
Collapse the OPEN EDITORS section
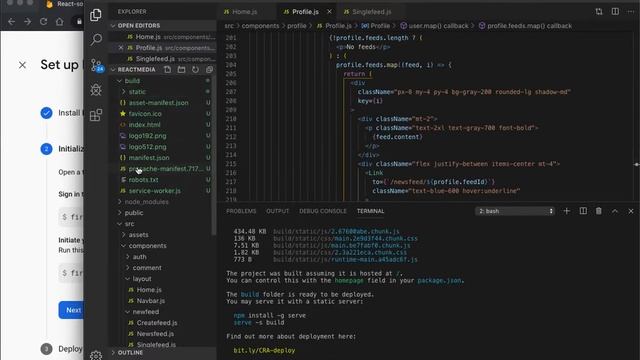click(113, 26)
